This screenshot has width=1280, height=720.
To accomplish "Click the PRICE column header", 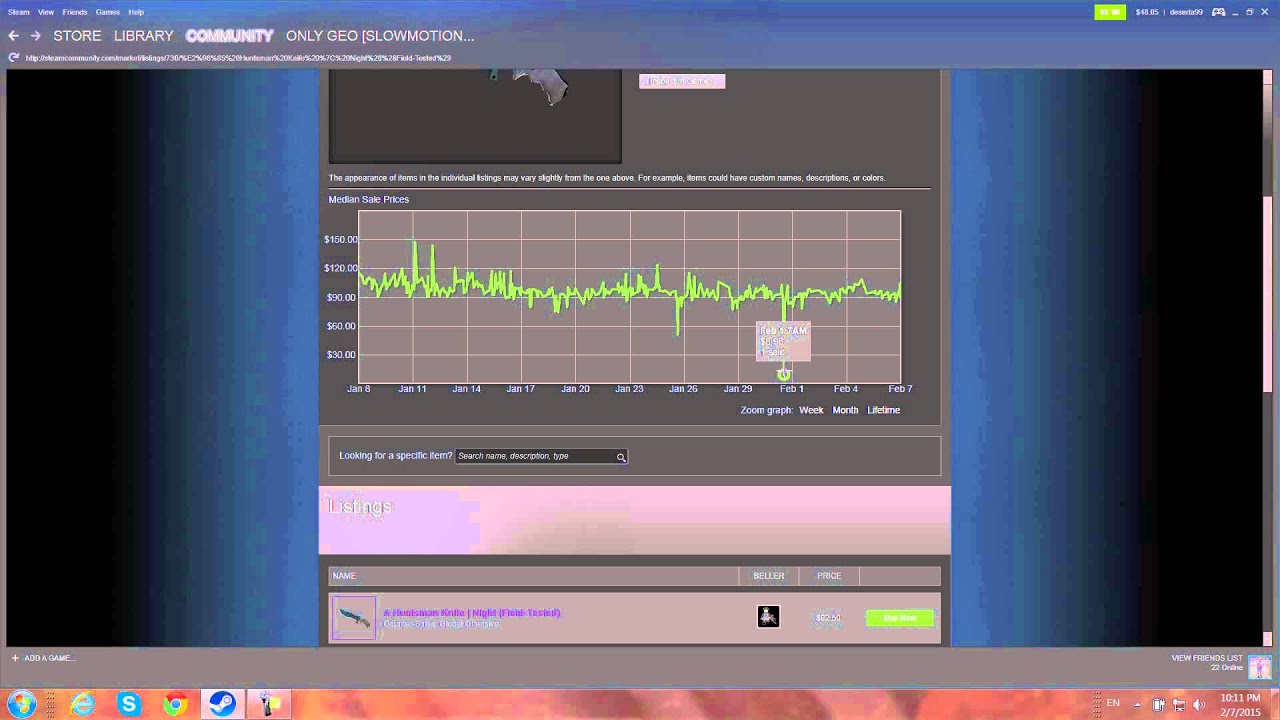I will coord(829,576).
